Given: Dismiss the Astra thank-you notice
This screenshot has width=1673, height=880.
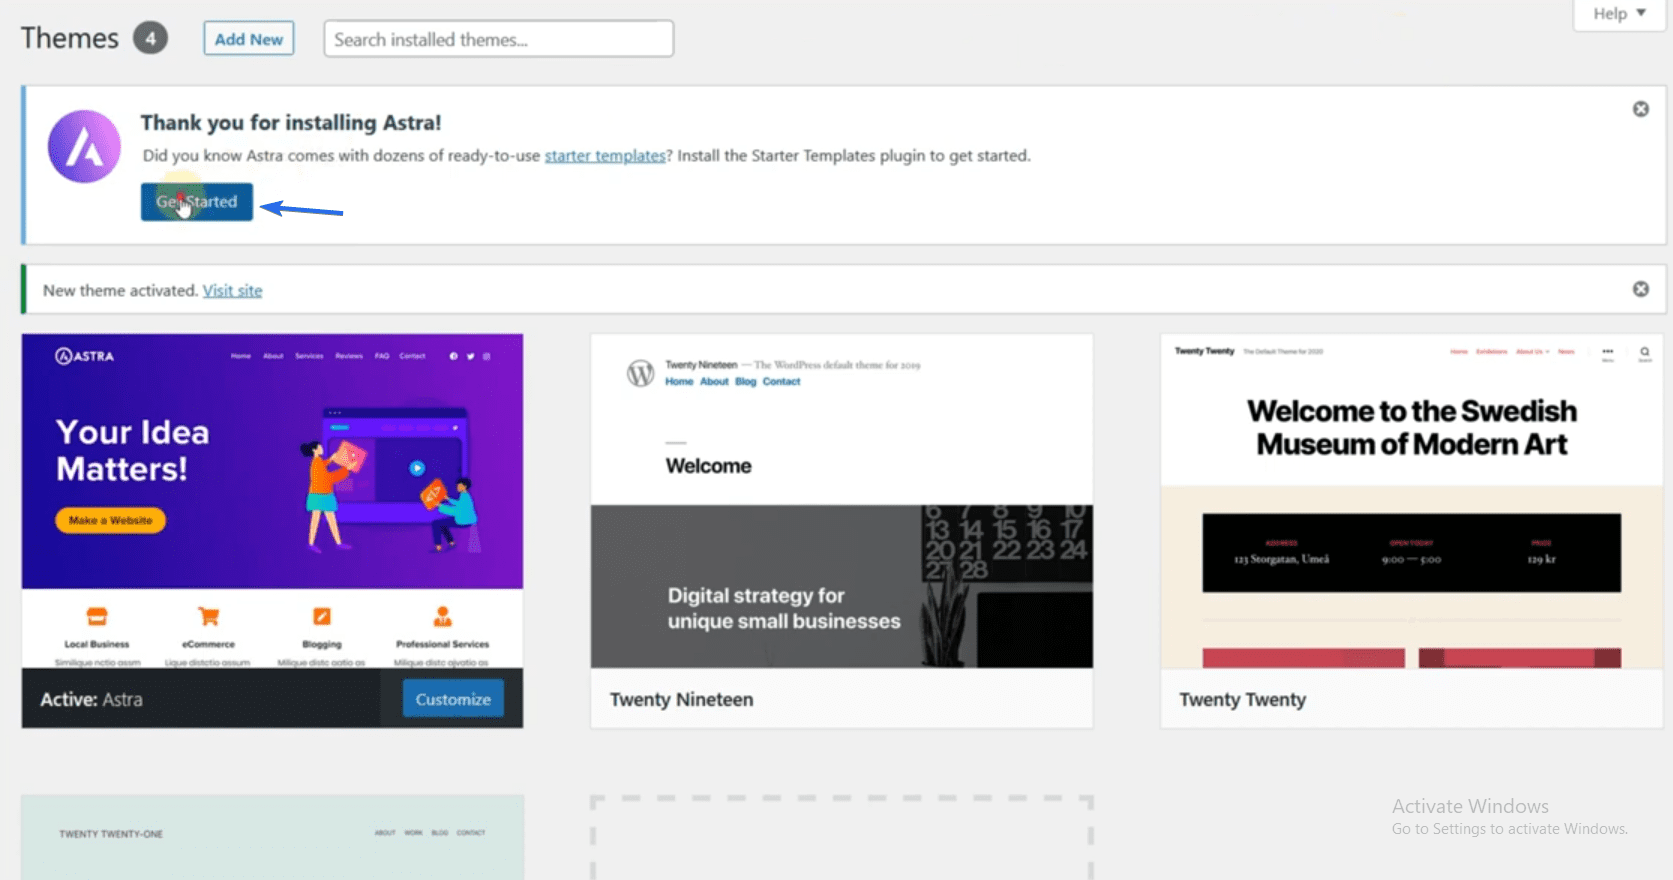Looking at the screenshot, I should 1641,109.
